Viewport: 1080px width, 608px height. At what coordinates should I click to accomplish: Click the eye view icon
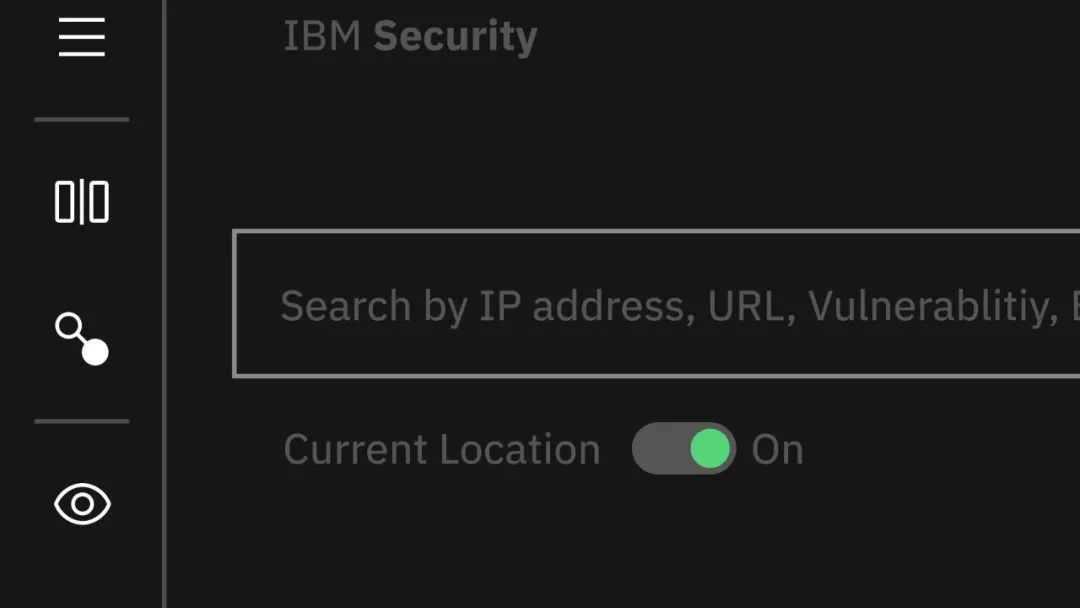pyautogui.click(x=82, y=503)
